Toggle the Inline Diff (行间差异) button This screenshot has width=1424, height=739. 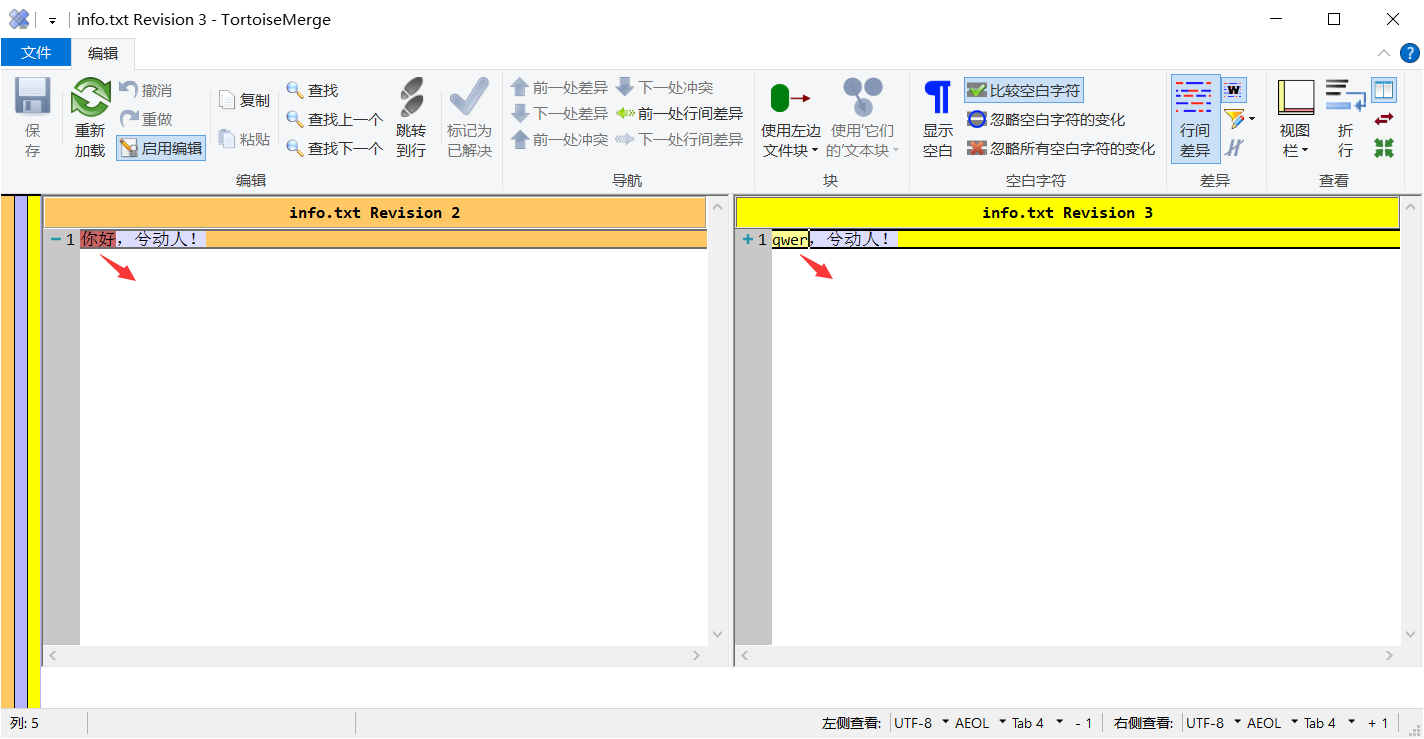(x=1195, y=119)
